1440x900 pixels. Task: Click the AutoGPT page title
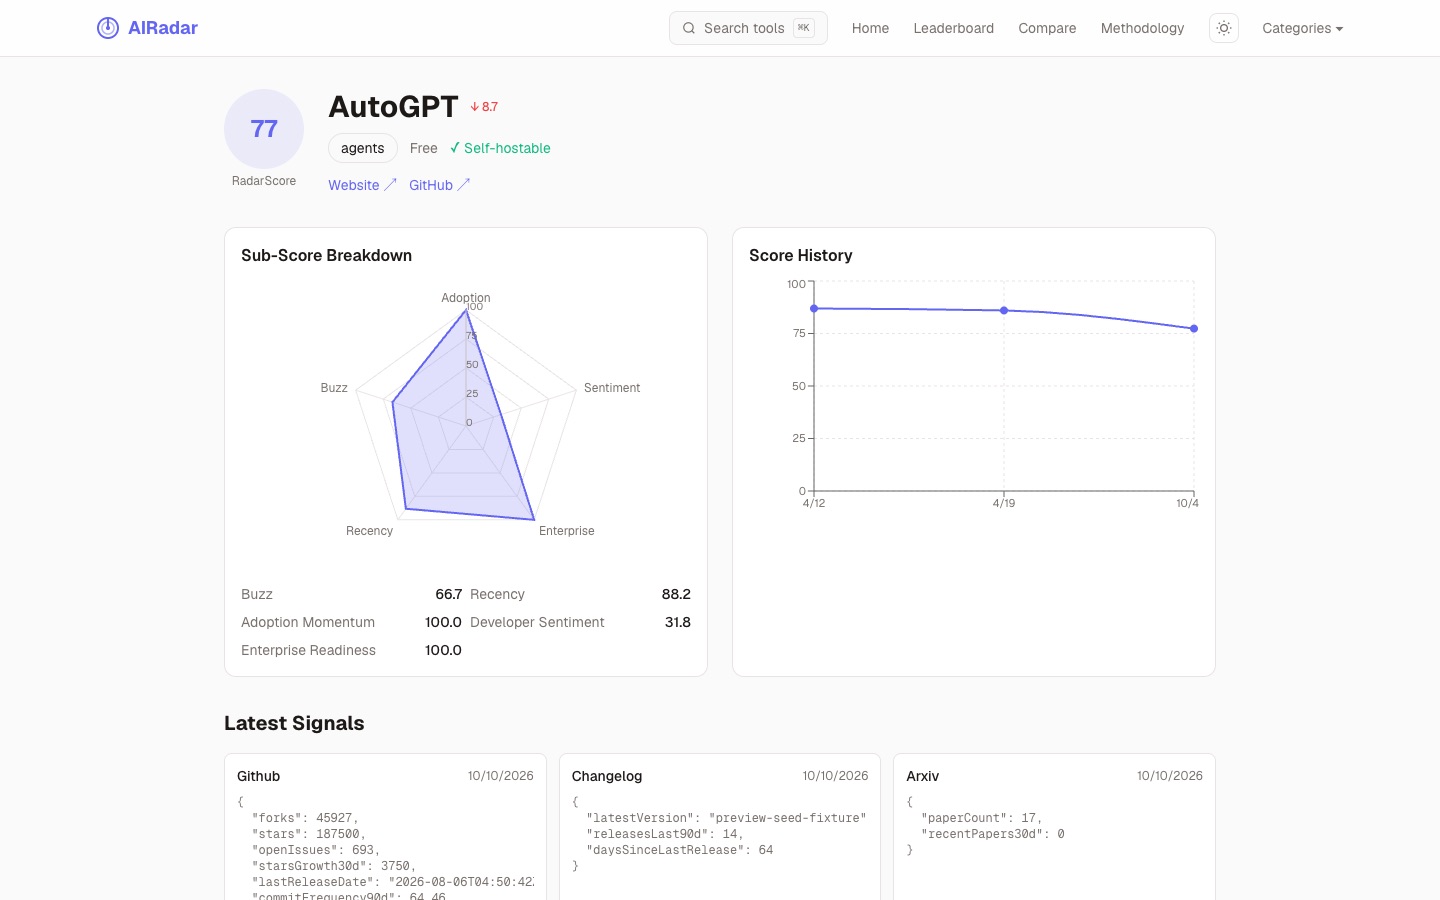click(x=393, y=107)
